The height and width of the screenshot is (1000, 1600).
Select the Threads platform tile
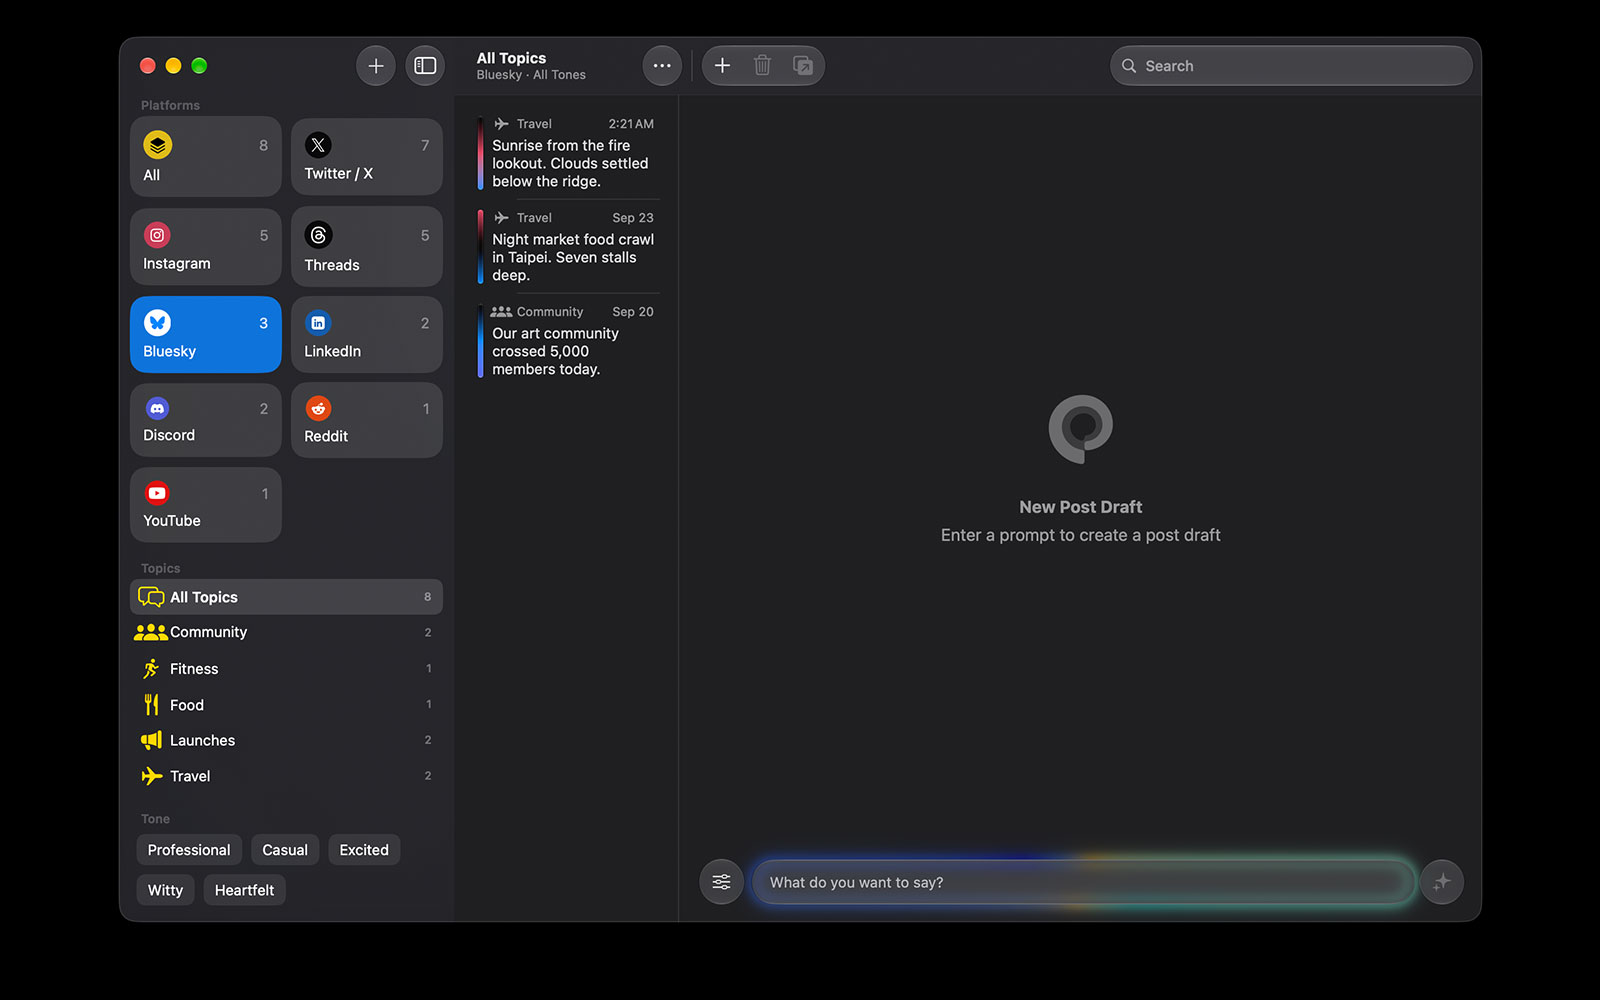point(367,247)
